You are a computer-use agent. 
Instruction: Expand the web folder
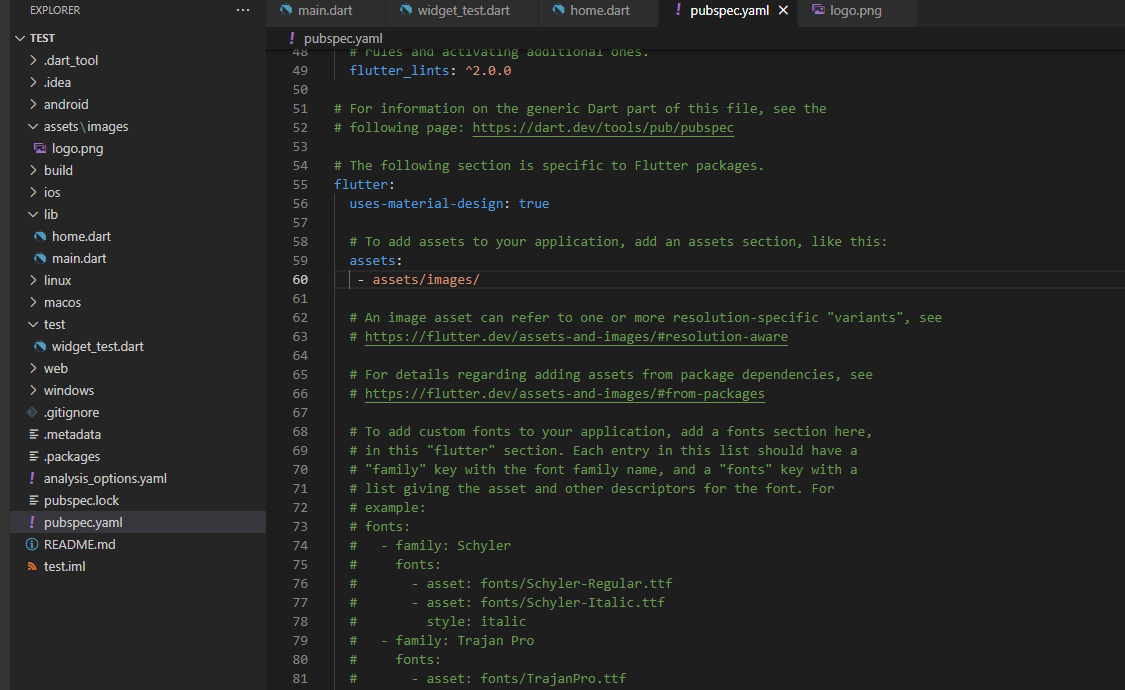click(x=33, y=368)
